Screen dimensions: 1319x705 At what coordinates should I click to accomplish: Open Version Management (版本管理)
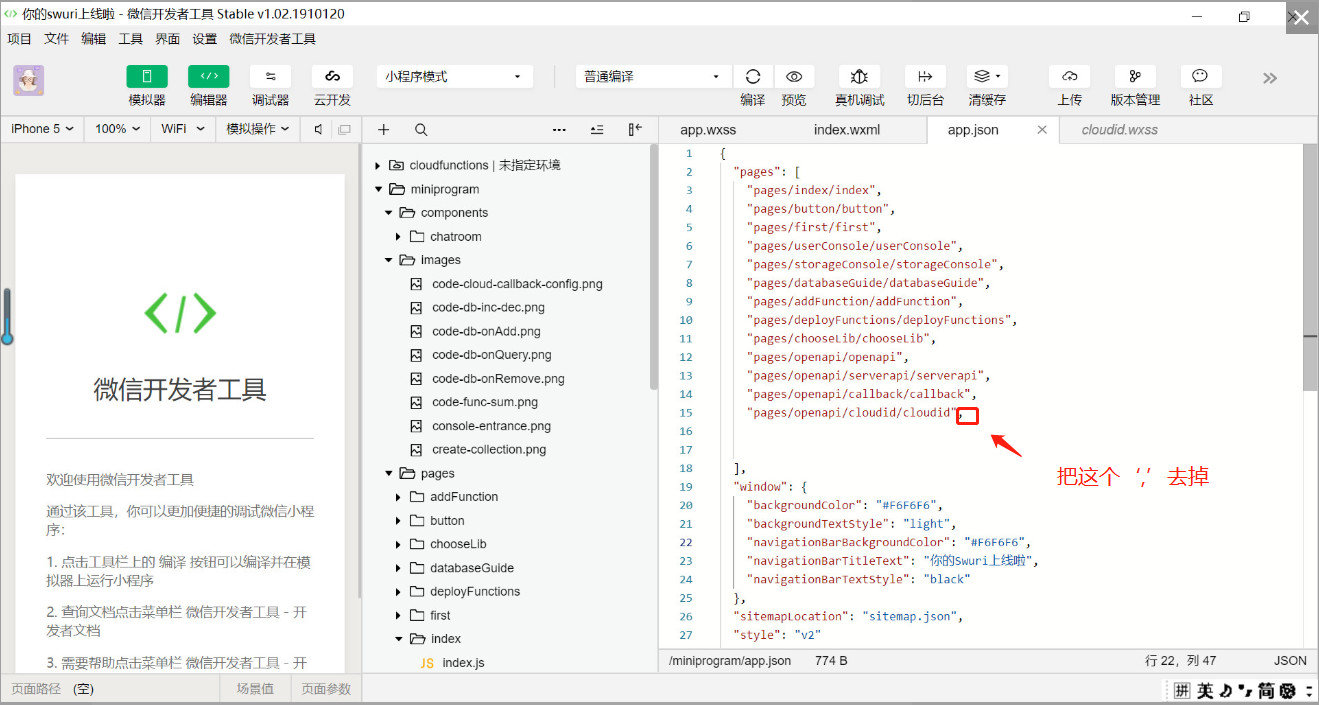tap(1135, 77)
